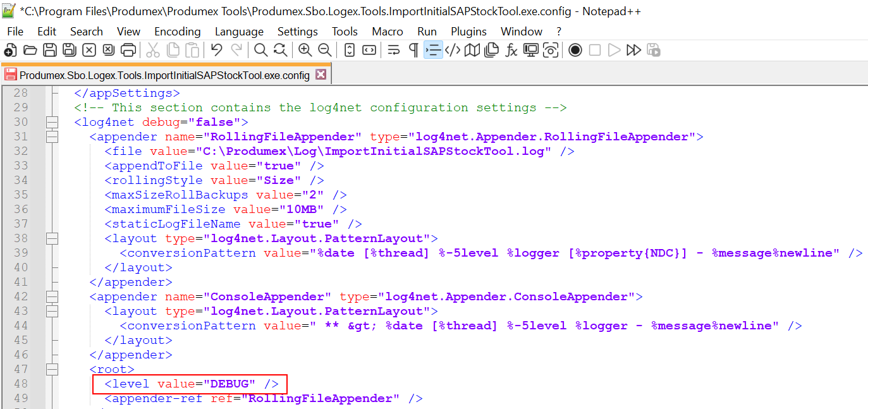The image size is (873, 411).
Task: Start macro recording with the record icon
Action: (x=575, y=51)
